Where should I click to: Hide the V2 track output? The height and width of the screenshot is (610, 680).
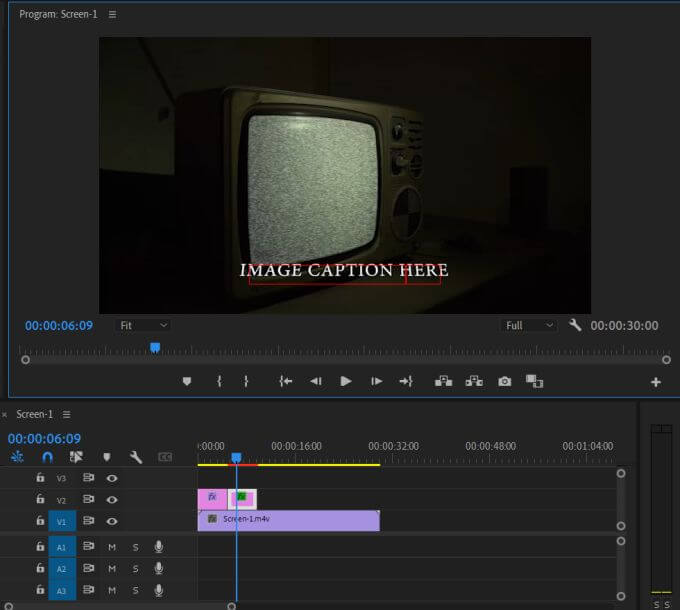tap(112, 499)
